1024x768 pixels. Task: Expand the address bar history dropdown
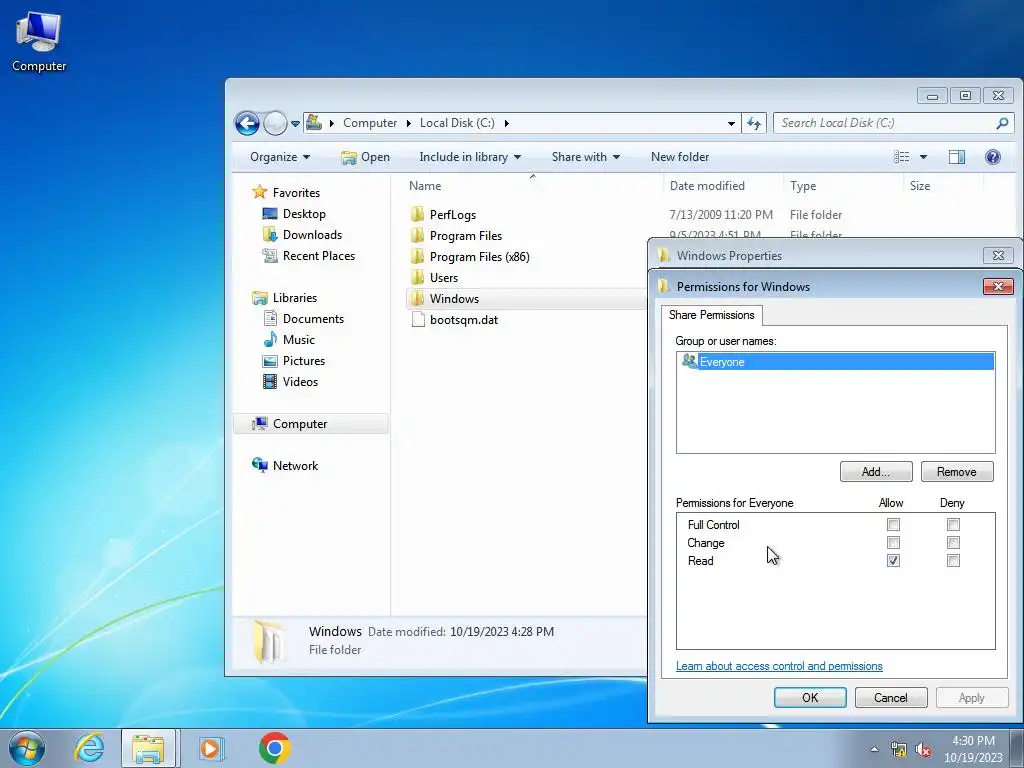coord(731,123)
